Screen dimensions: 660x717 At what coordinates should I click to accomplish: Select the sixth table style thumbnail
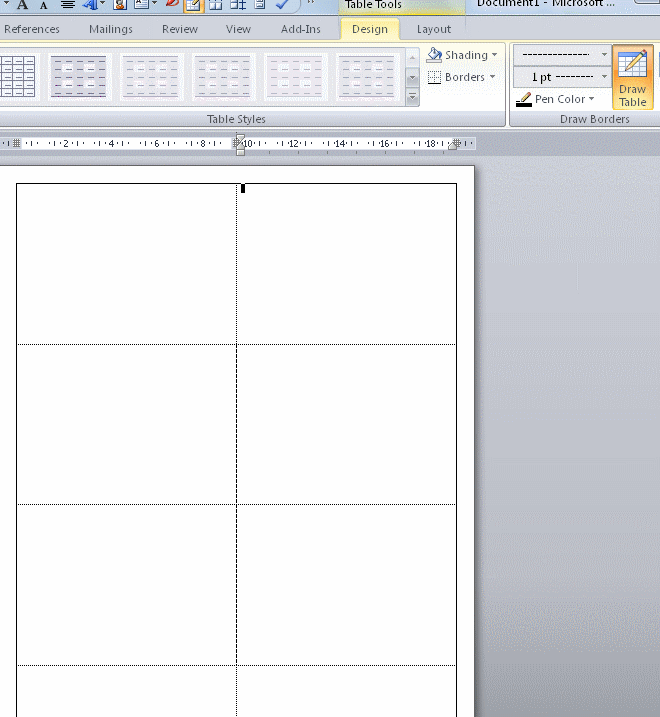(367, 77)
